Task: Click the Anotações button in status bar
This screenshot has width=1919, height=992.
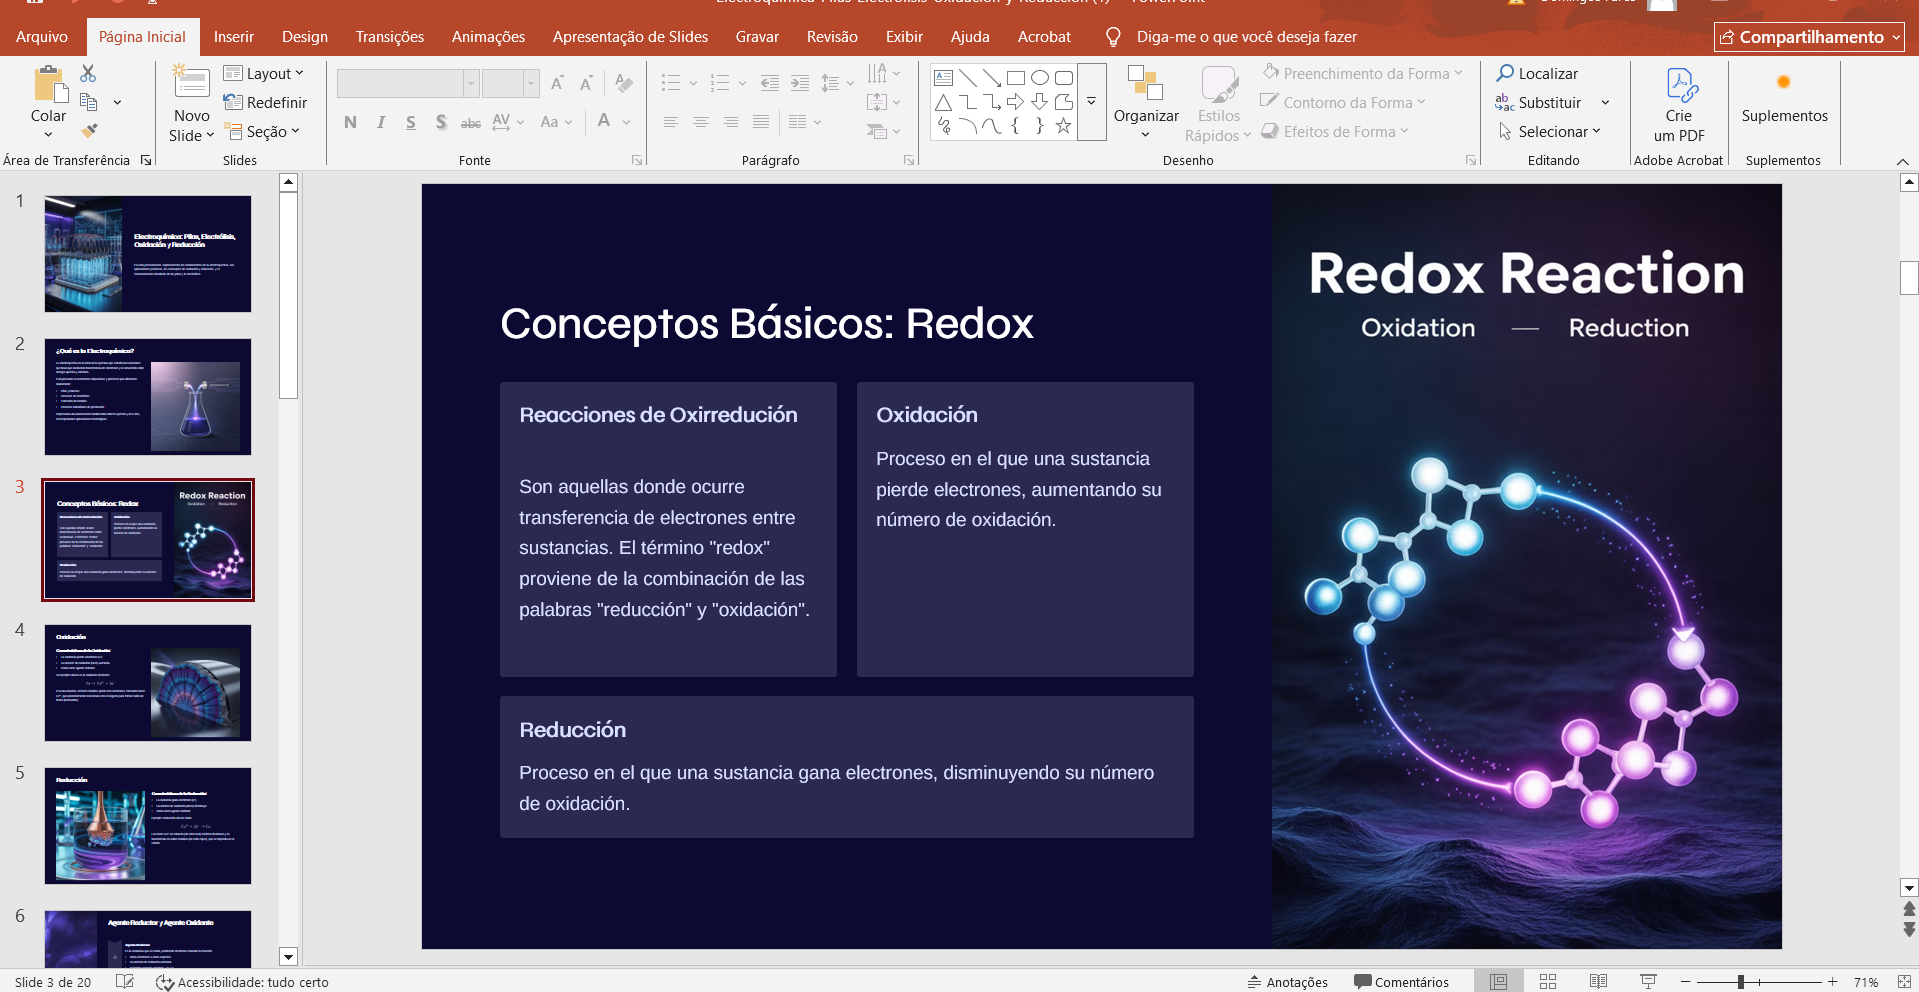Action: (x=1287, y=982)
